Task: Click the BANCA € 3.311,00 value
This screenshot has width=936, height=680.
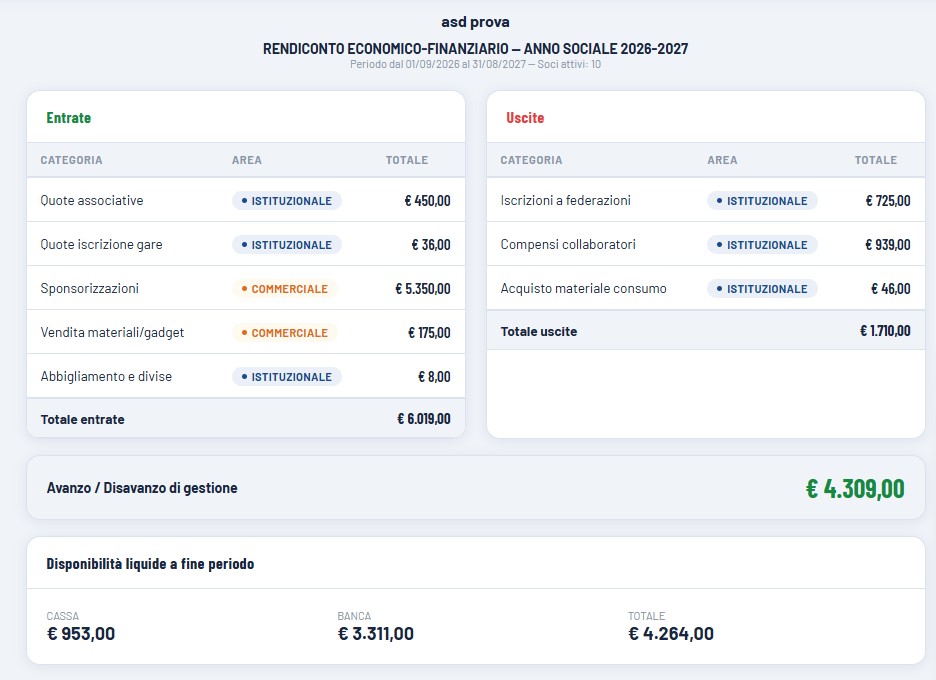Action: pyautogui.click(x=375, y=633)
